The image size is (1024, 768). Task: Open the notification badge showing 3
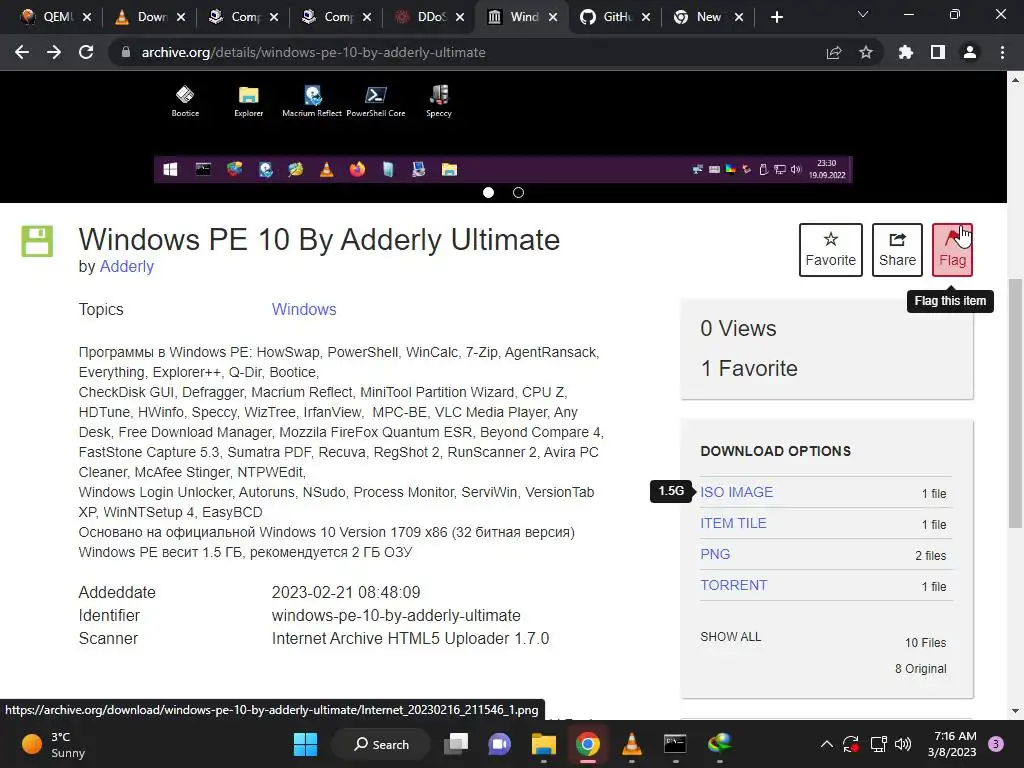pyautogui.click(x=997, y=744)
